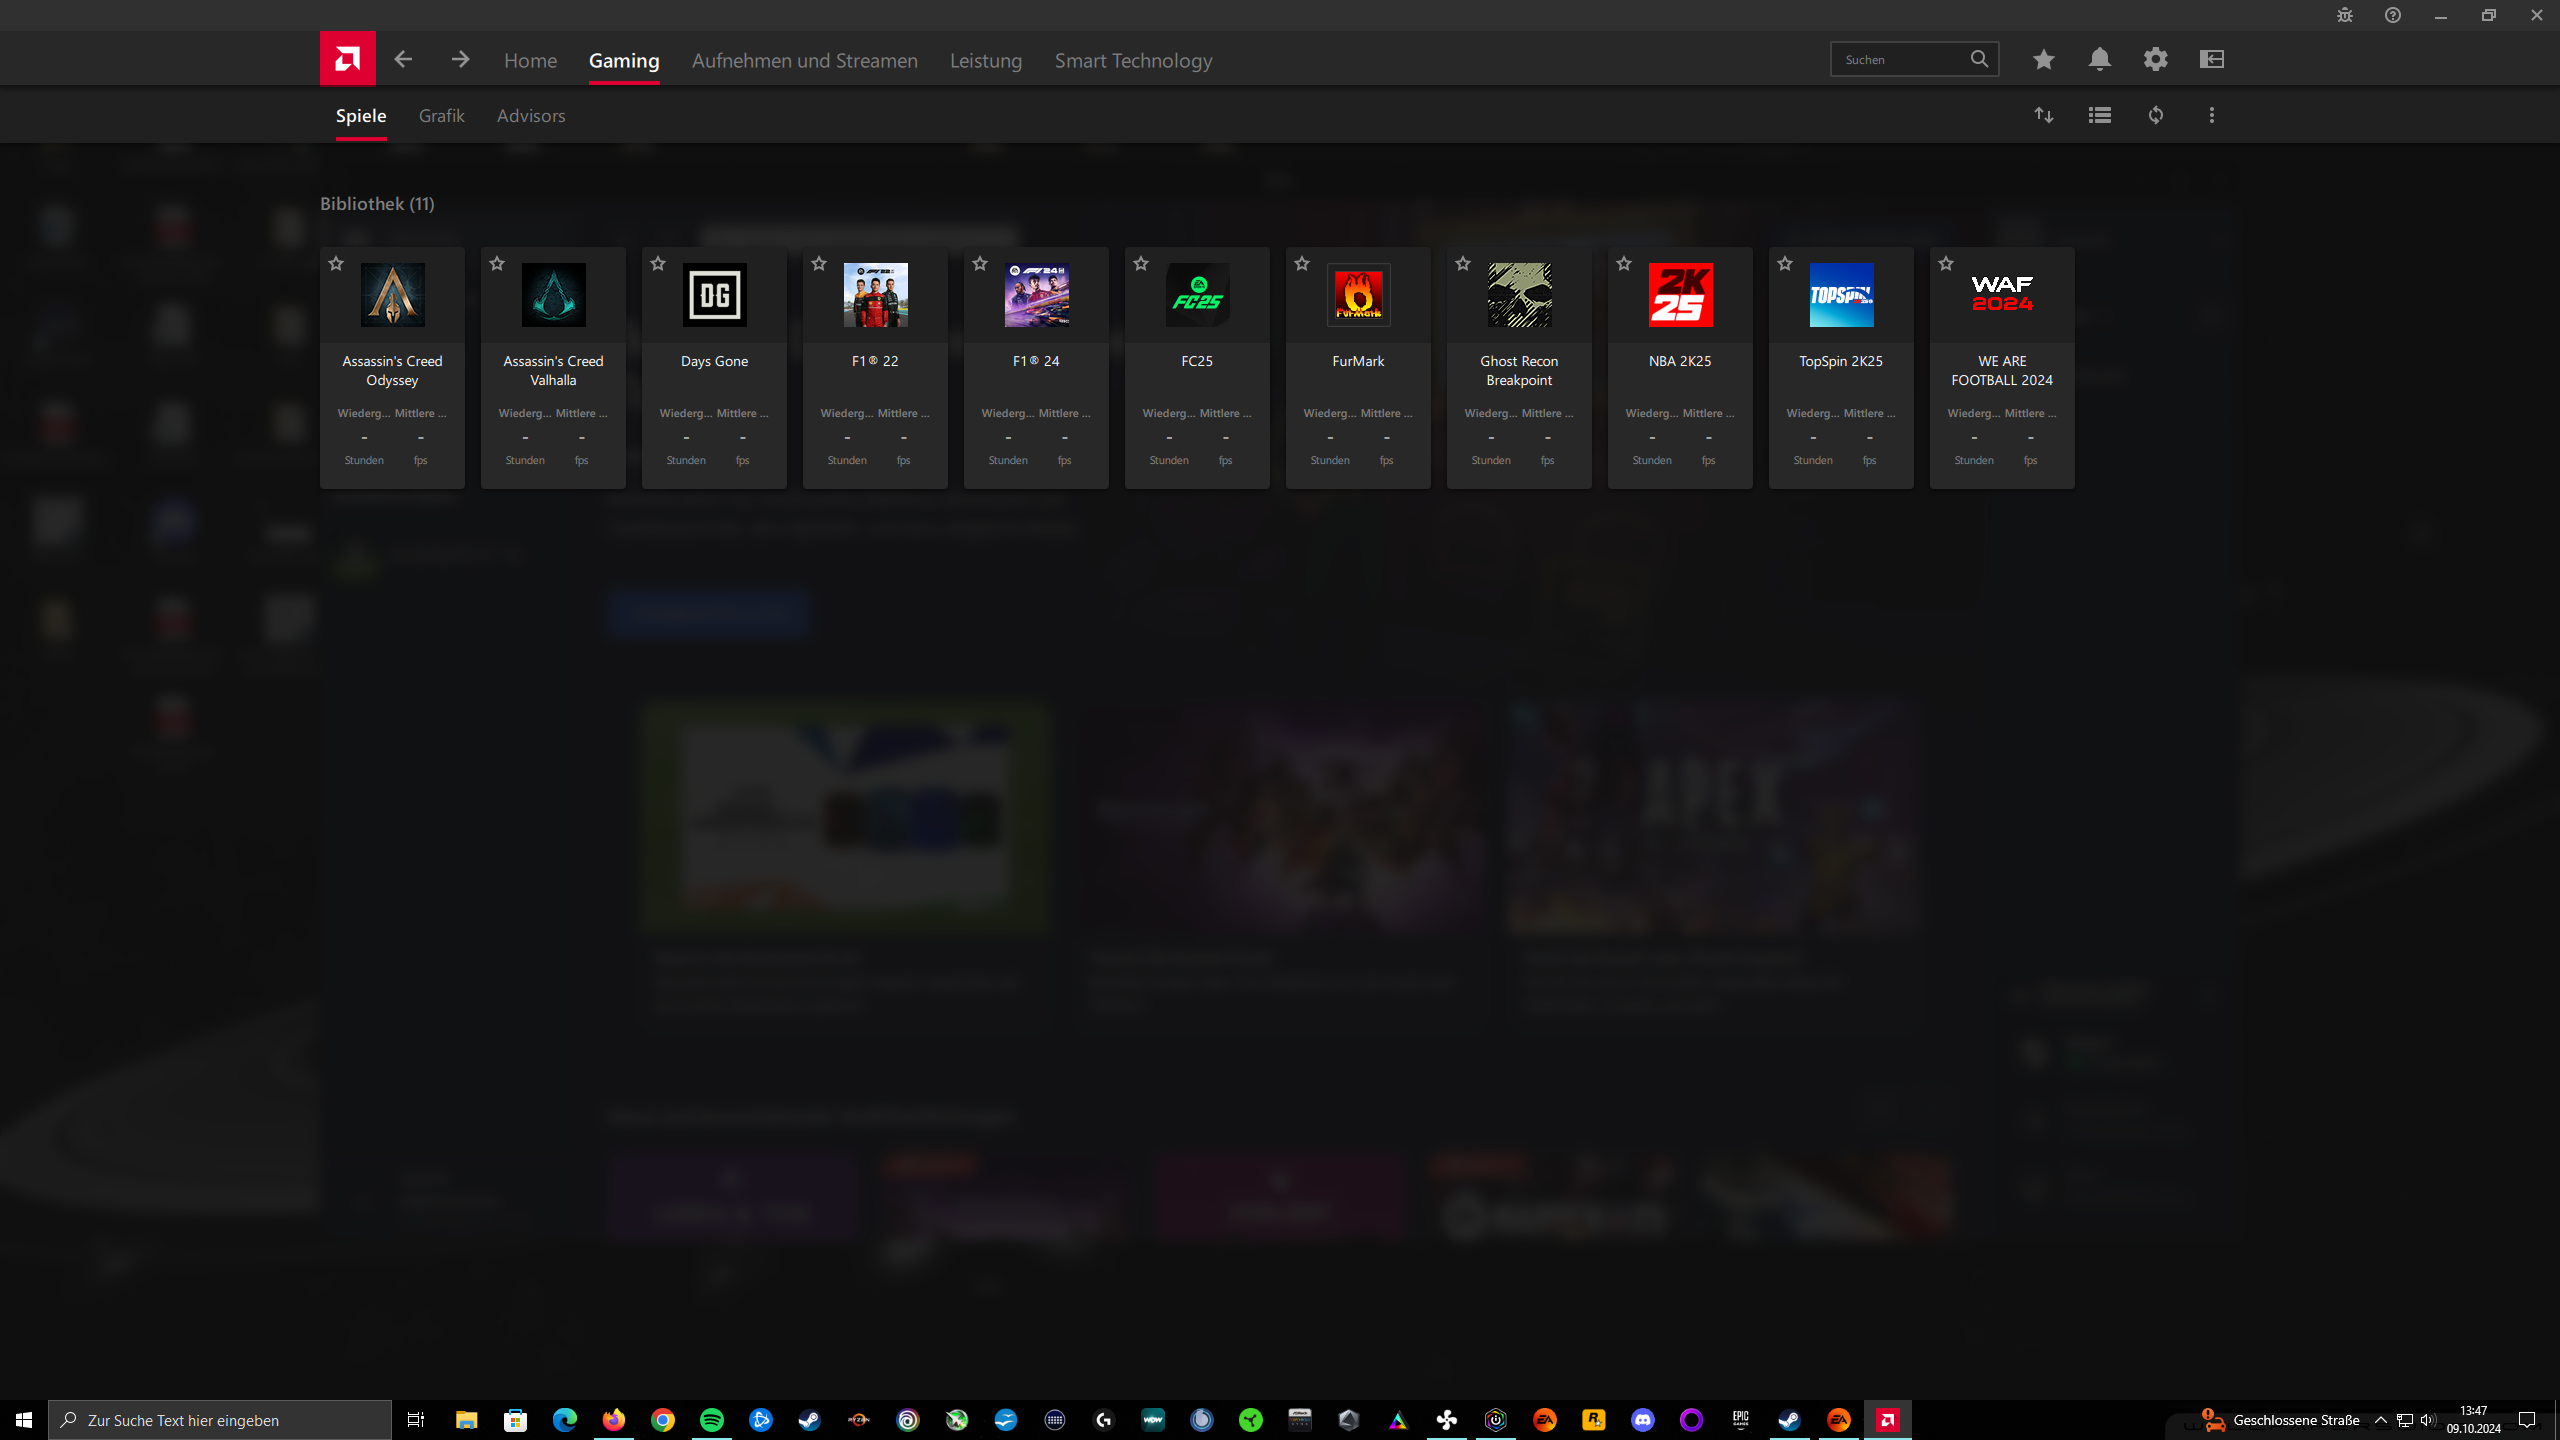Click the AMD logo home icon
The width and height of the screenshot is (2560, 1440).
click(347, 59)
